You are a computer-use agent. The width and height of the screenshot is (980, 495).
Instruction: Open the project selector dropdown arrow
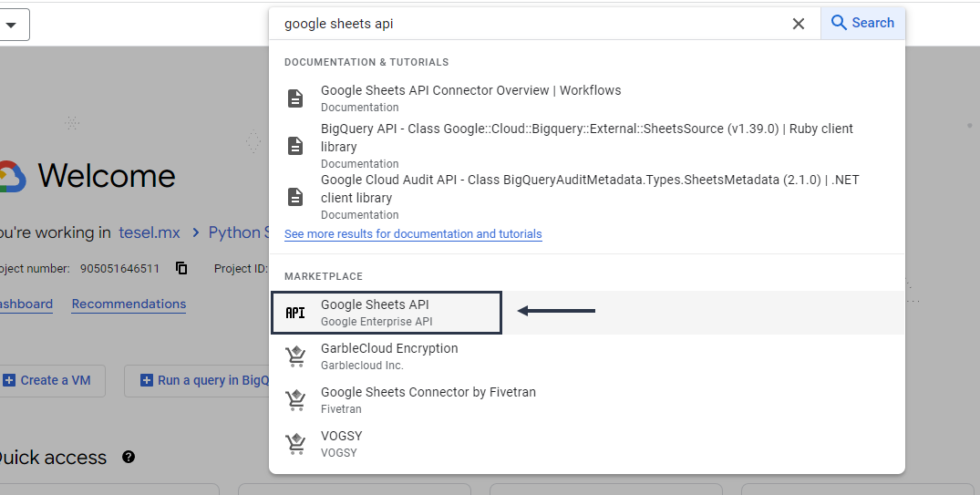coord(11,25)
